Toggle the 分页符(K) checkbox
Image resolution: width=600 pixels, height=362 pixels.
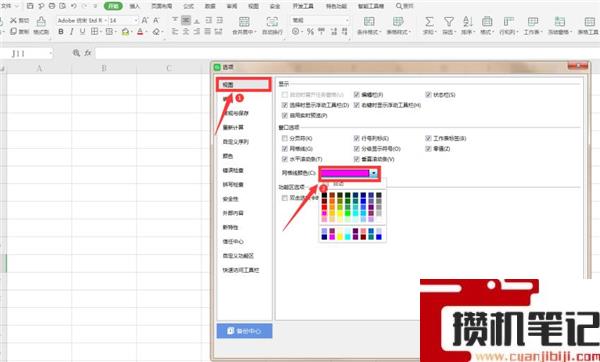(285, 138)
